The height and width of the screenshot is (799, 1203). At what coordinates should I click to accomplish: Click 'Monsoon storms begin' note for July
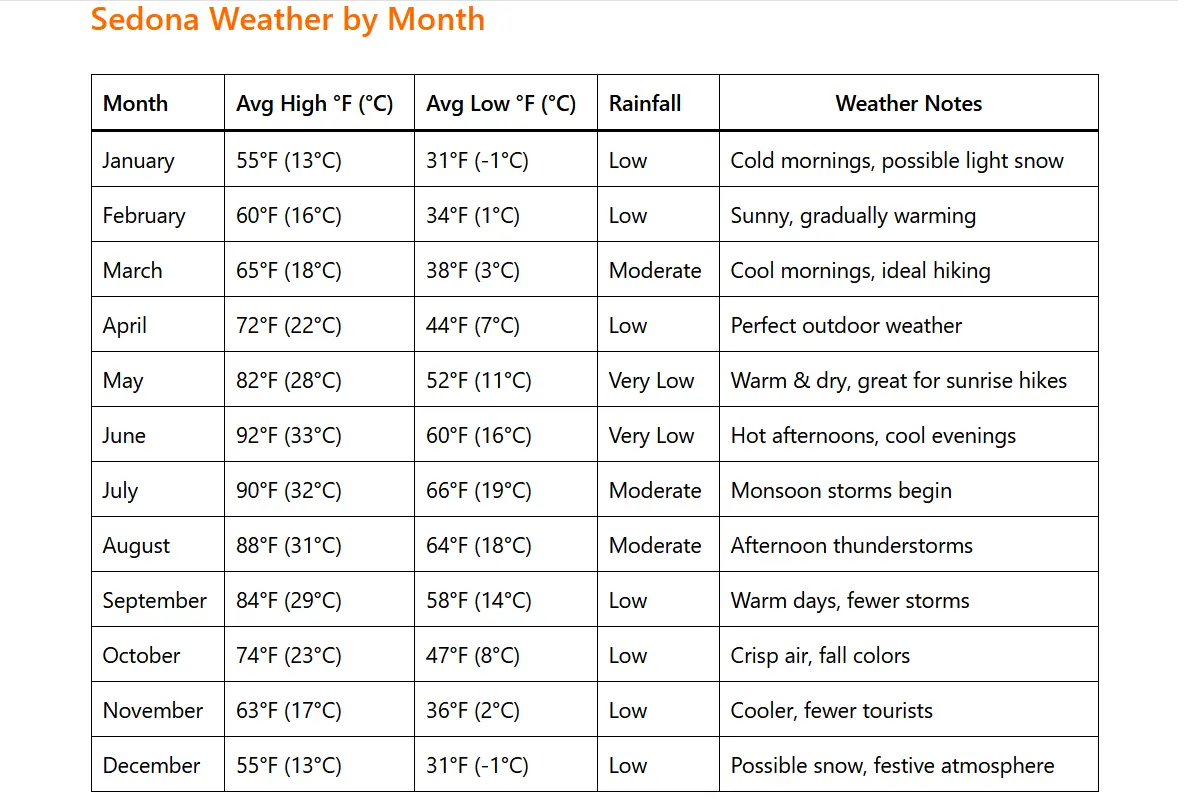[841, 490]
